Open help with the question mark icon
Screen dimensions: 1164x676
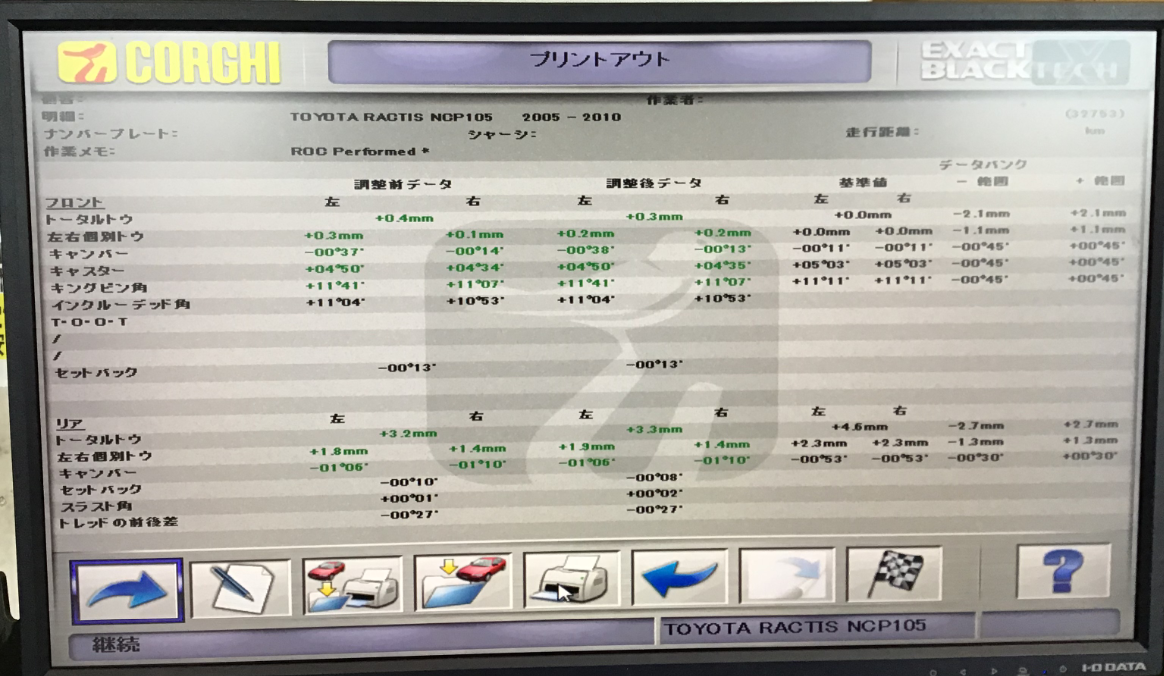pyautogui.click(x=1063, y=571)
